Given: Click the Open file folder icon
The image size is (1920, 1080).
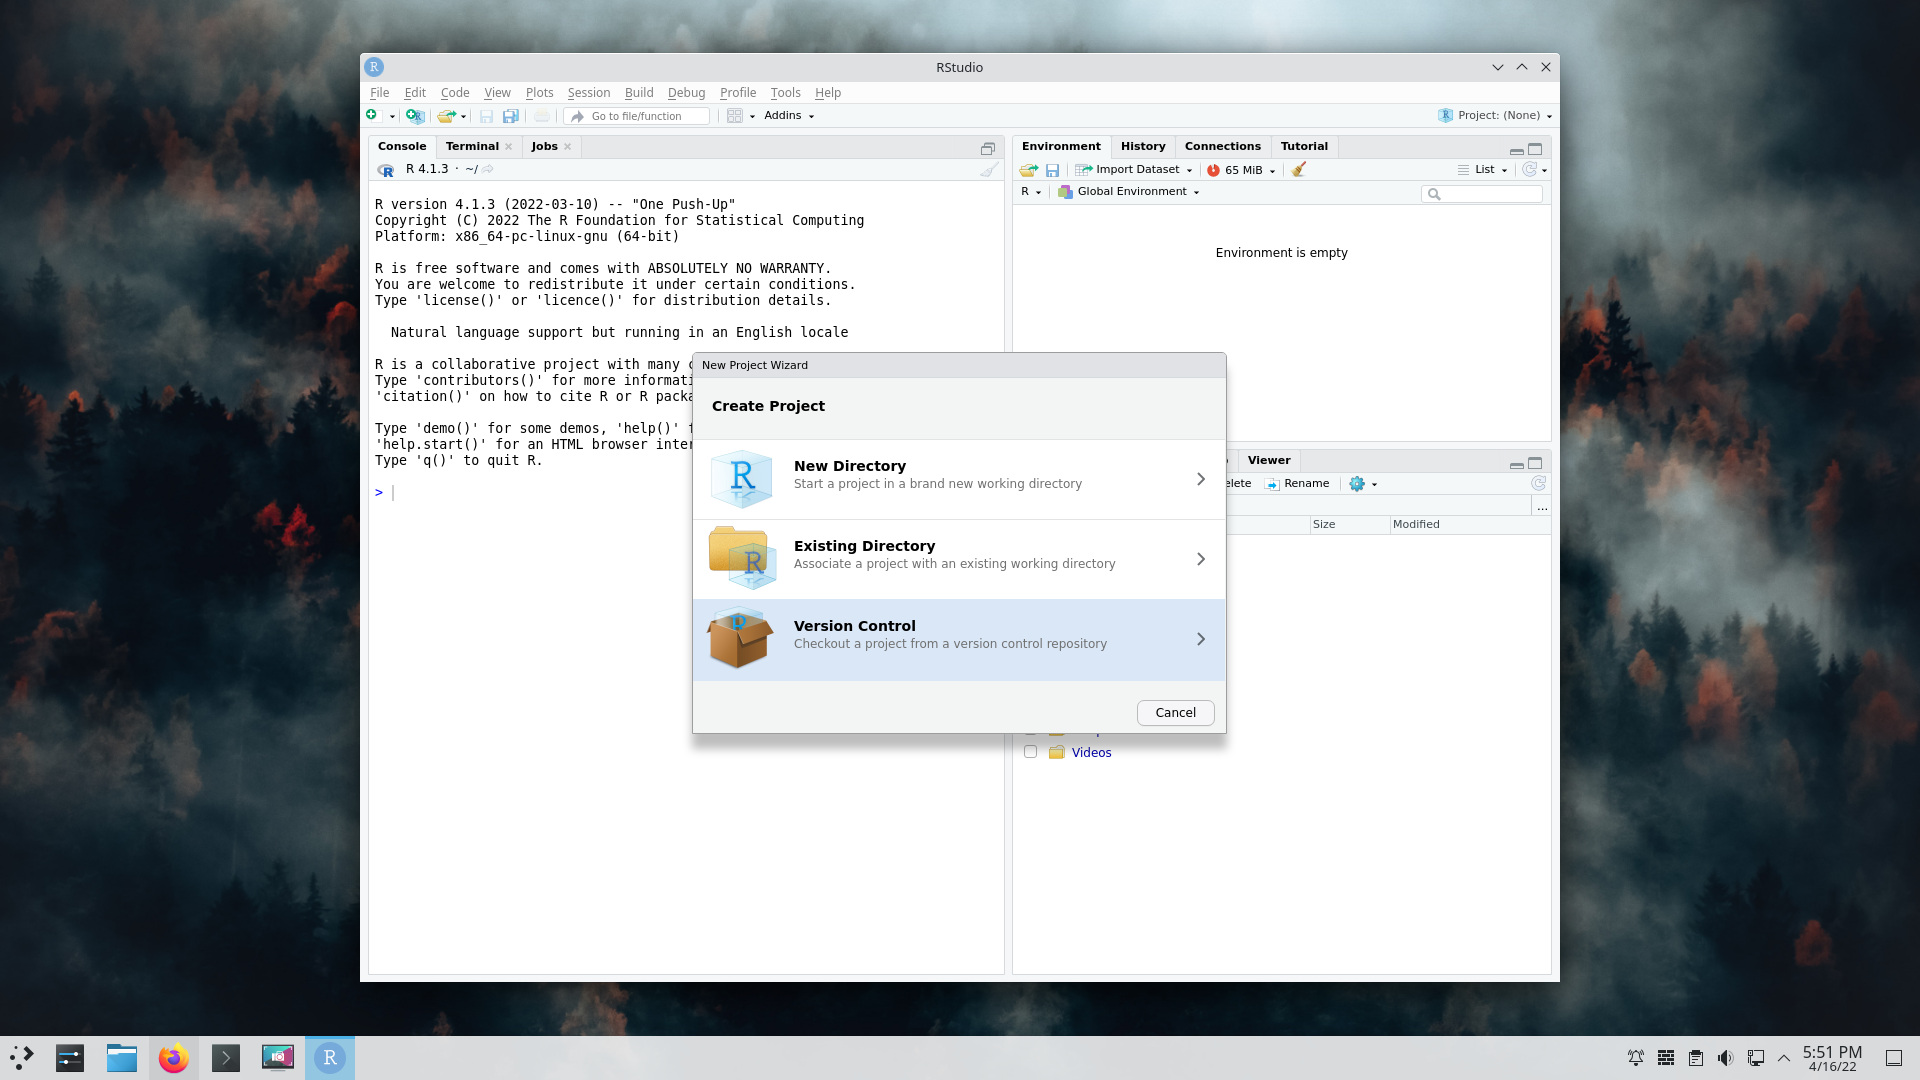Looking at the screenshot, I should tap(446, 116).
